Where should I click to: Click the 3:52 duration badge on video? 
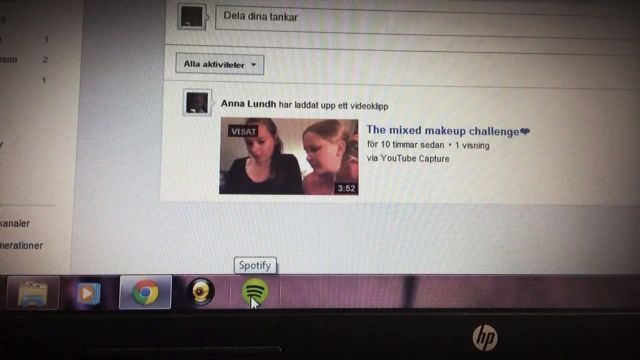pos(346,188)
